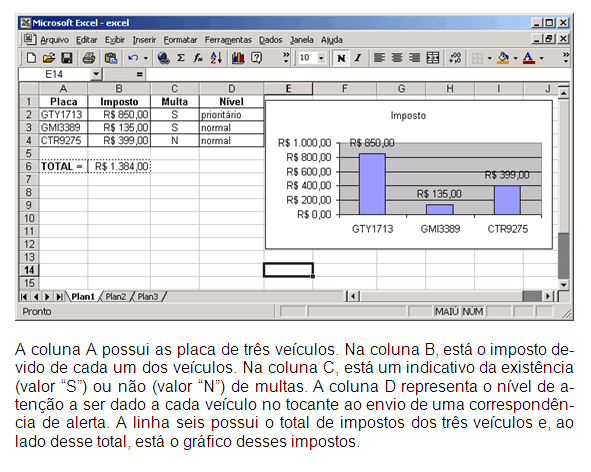Viewport: 591px width, 472px height.
Task: Switch to the Plan2 sheet tab
Action: click(115, 297)
